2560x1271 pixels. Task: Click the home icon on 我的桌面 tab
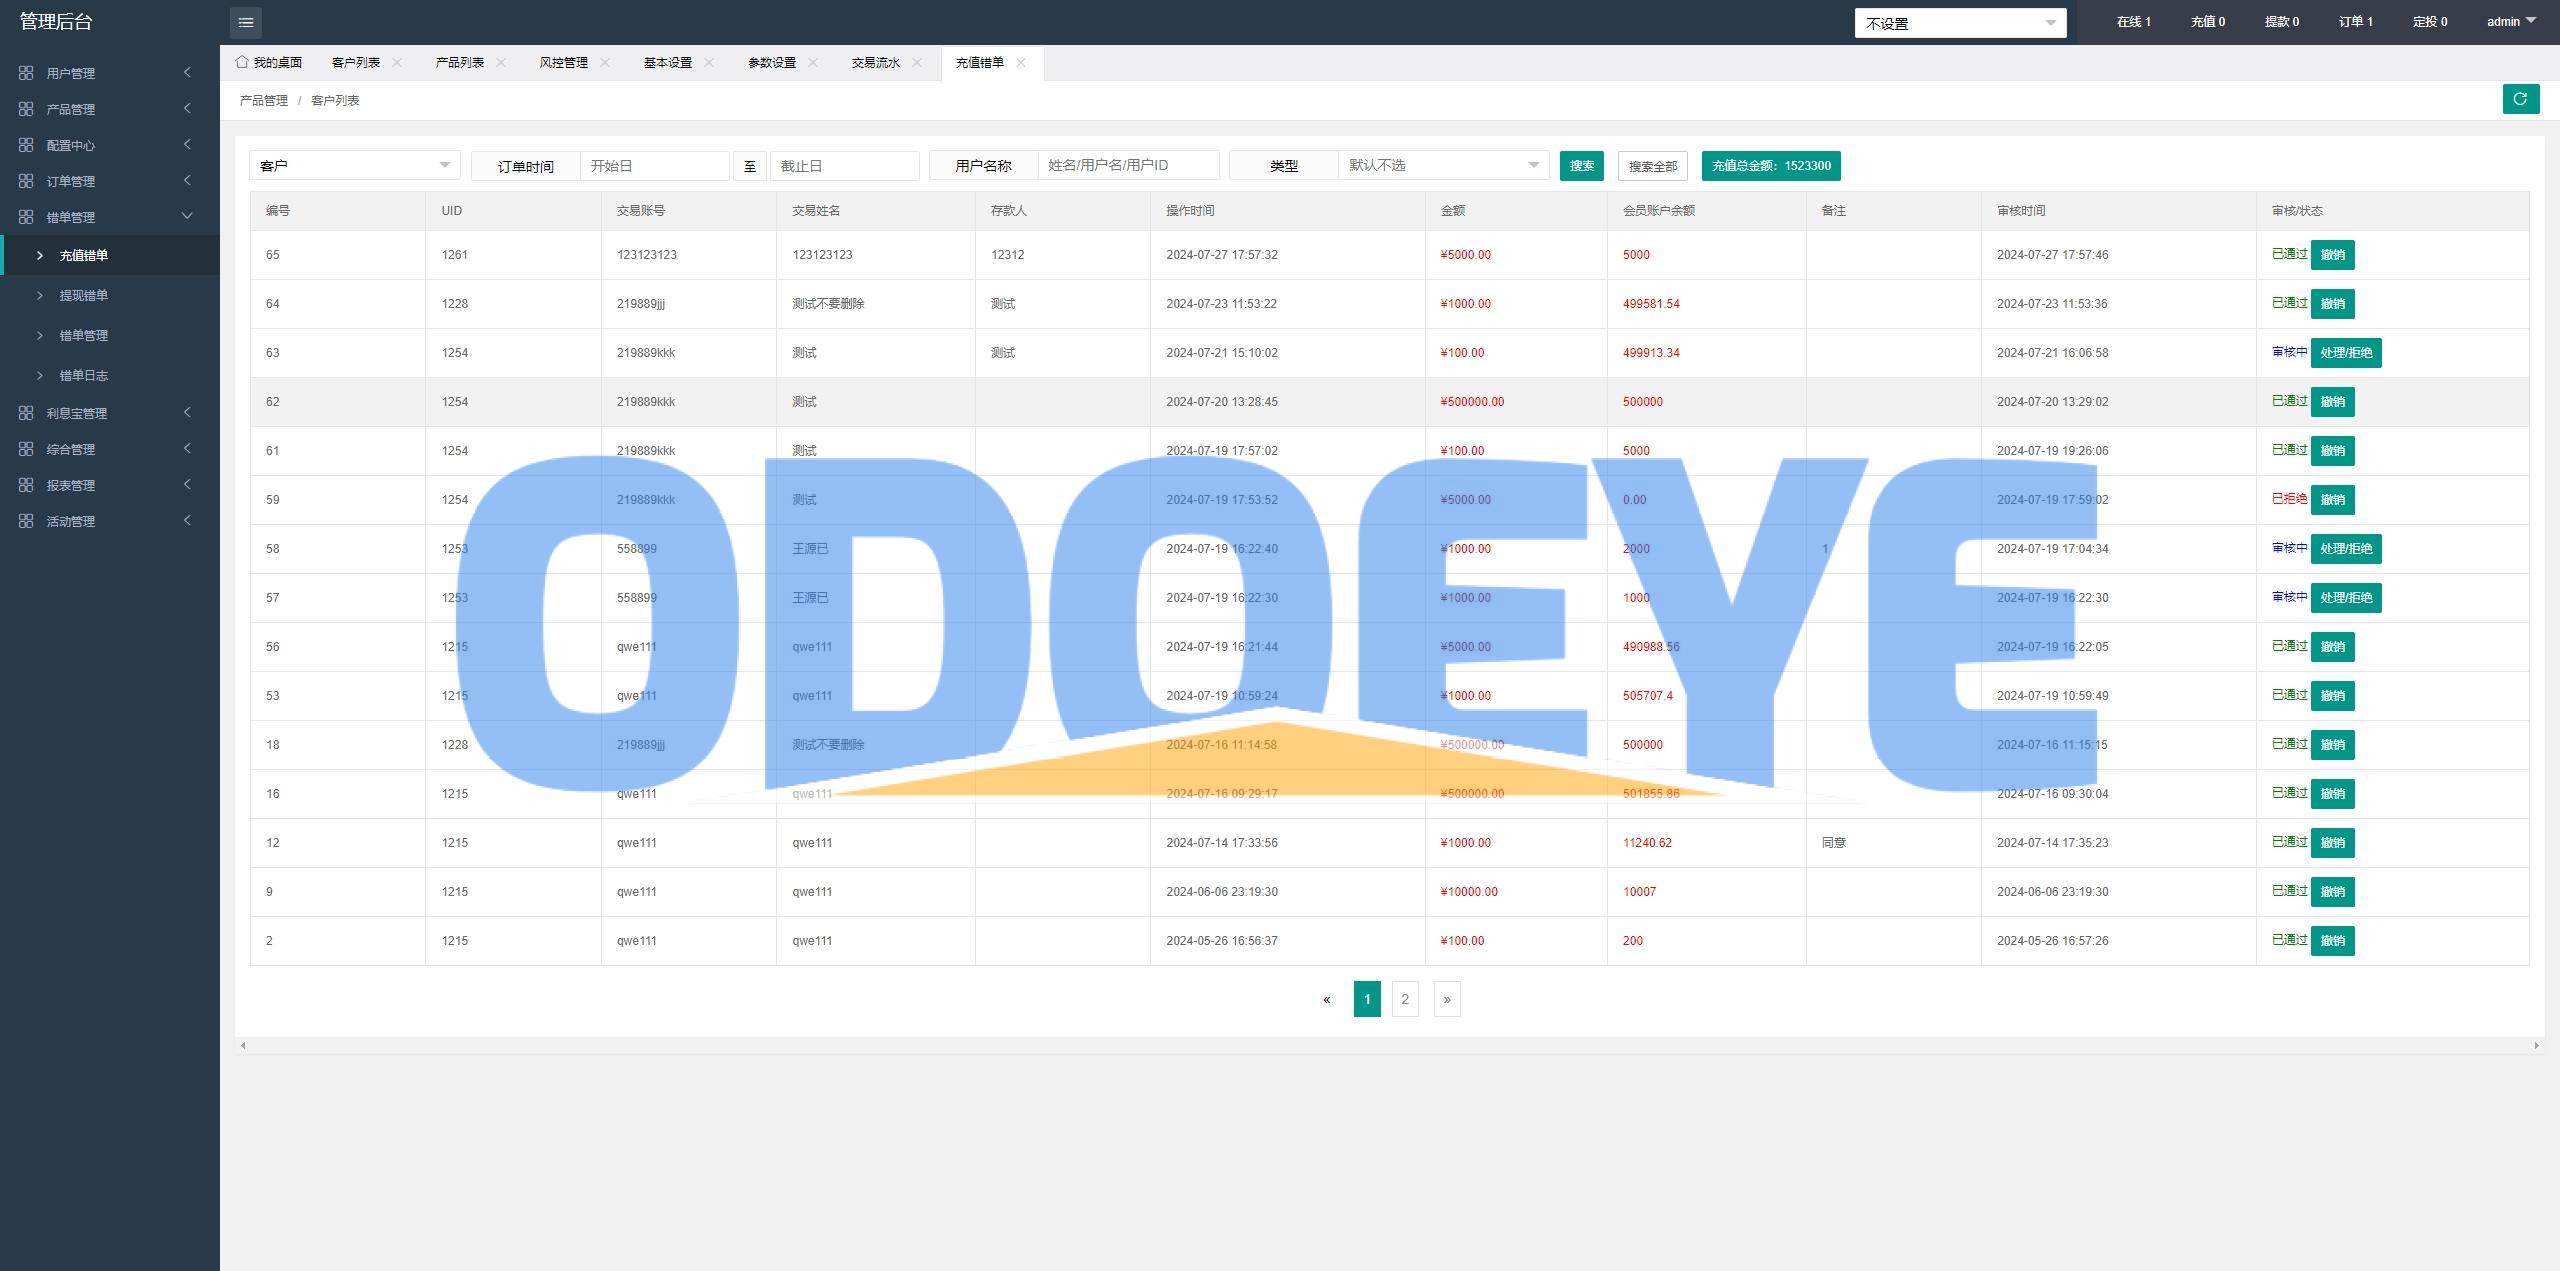242,62
